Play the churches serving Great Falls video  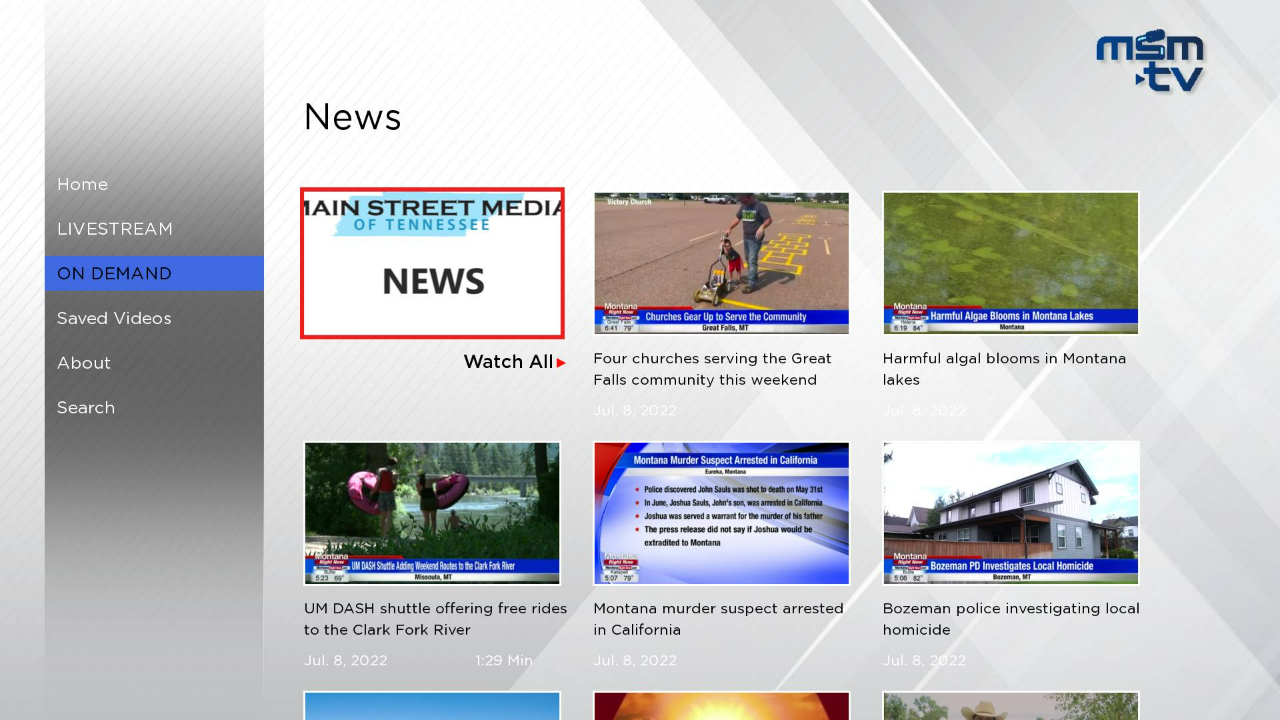pyautogui.click(x=721, y=262)
